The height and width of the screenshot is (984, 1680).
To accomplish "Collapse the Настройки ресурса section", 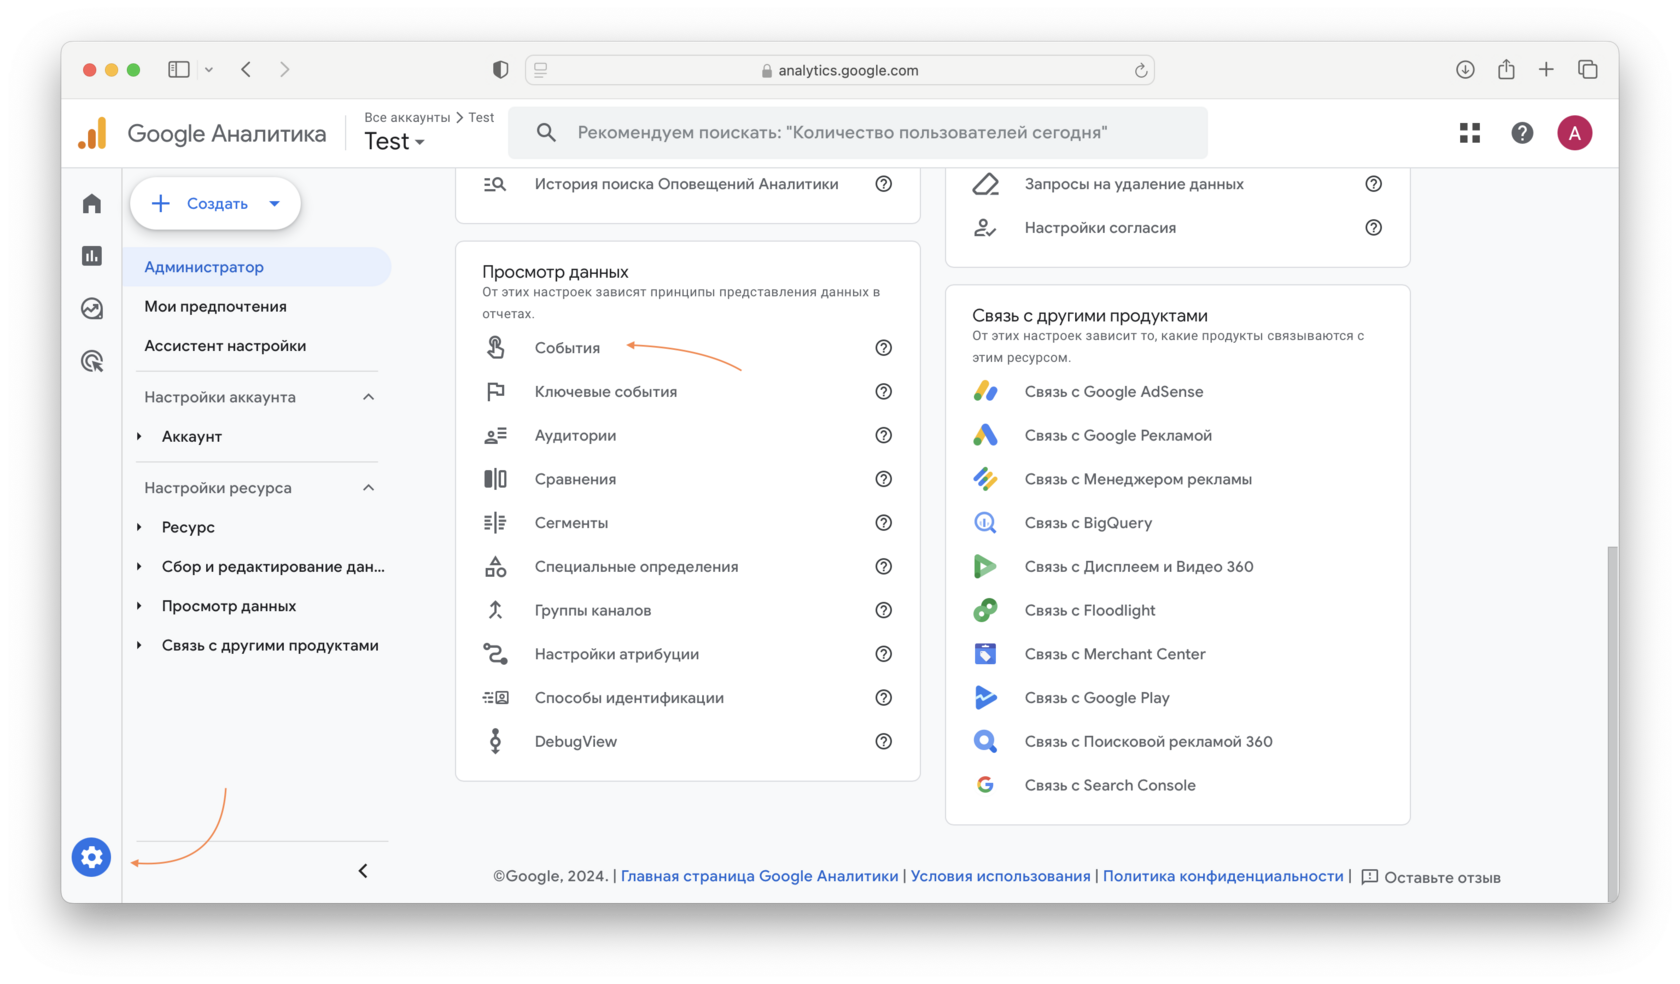I will [368, 488].
